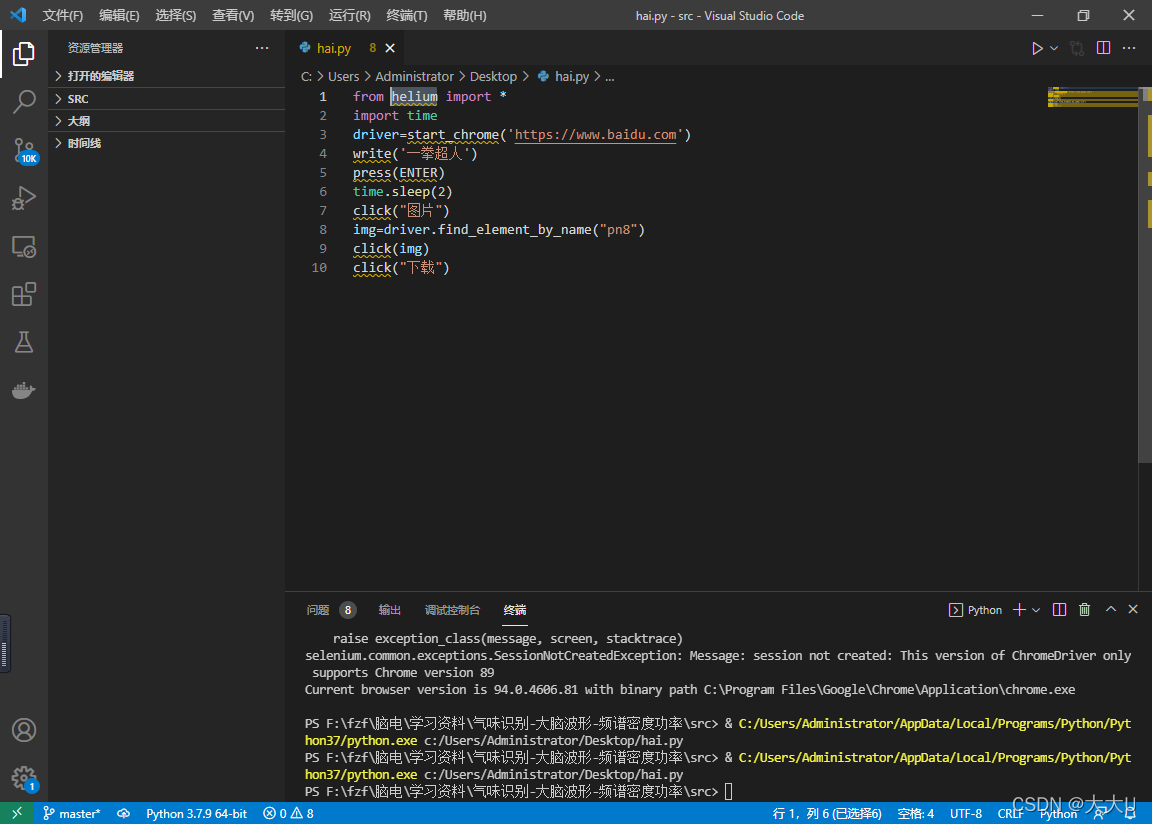Open the baidu.com URL in code

(x=595, y=134)
